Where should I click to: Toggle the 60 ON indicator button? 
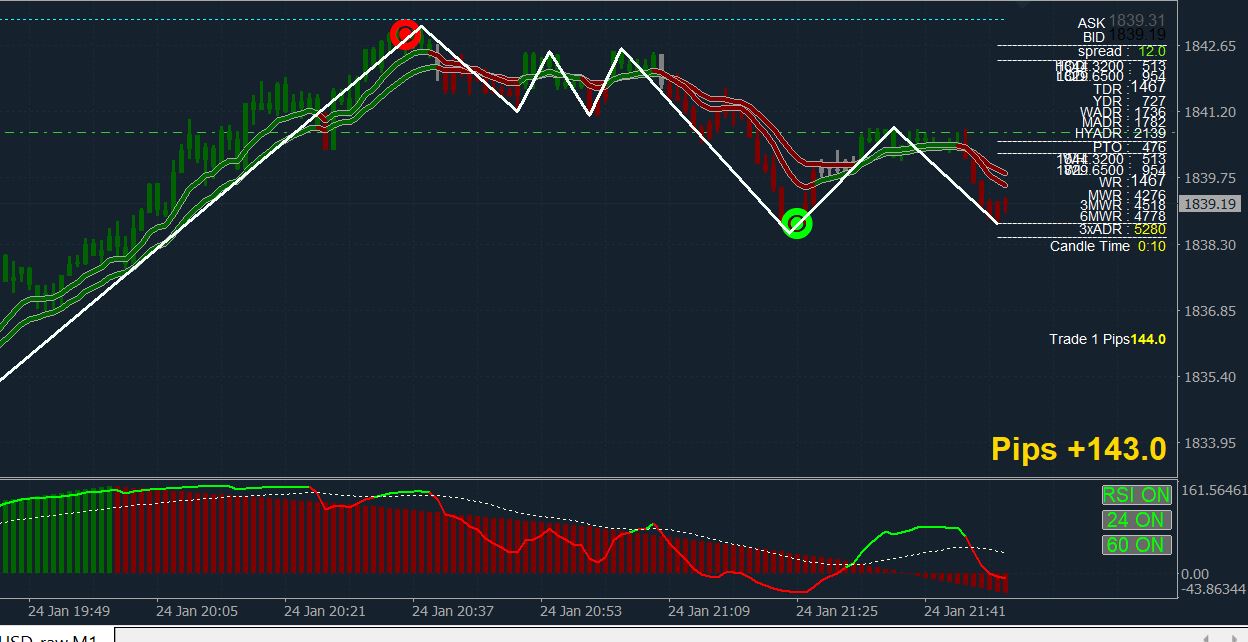click(x=1136, y=545)
